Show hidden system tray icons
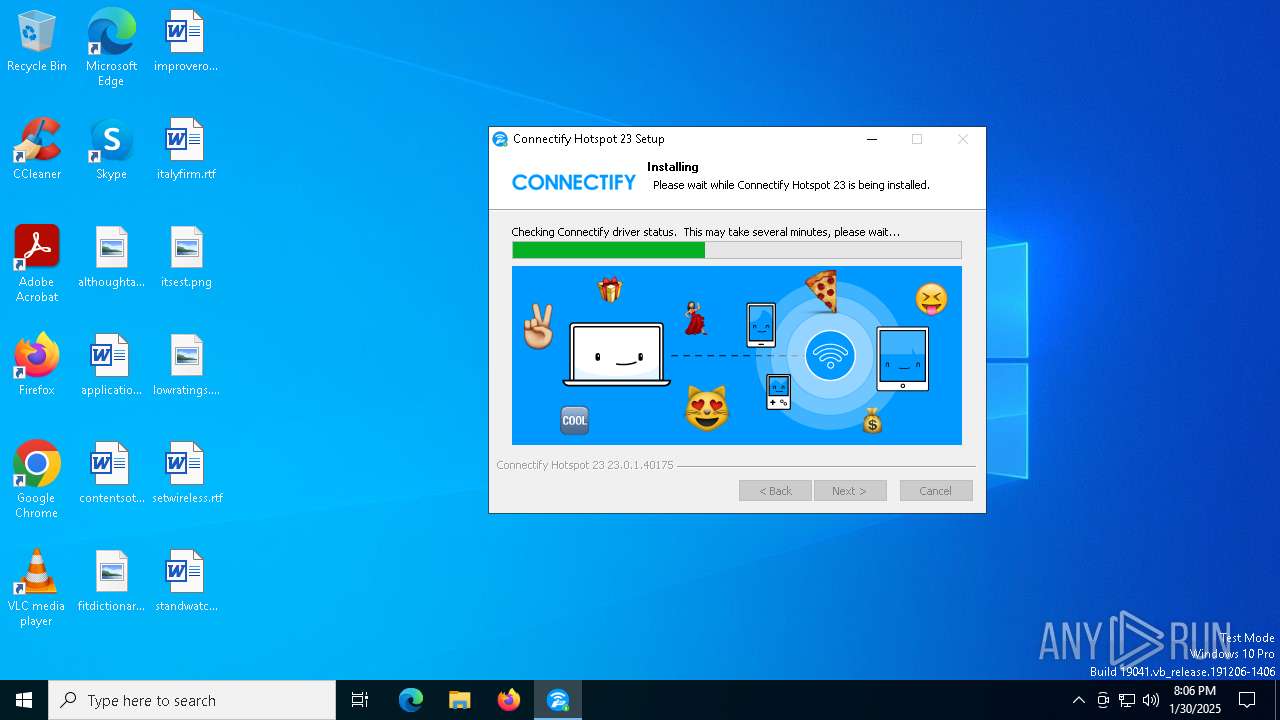The height and width of the screenshot is (720, 1280). [1078, 700]
